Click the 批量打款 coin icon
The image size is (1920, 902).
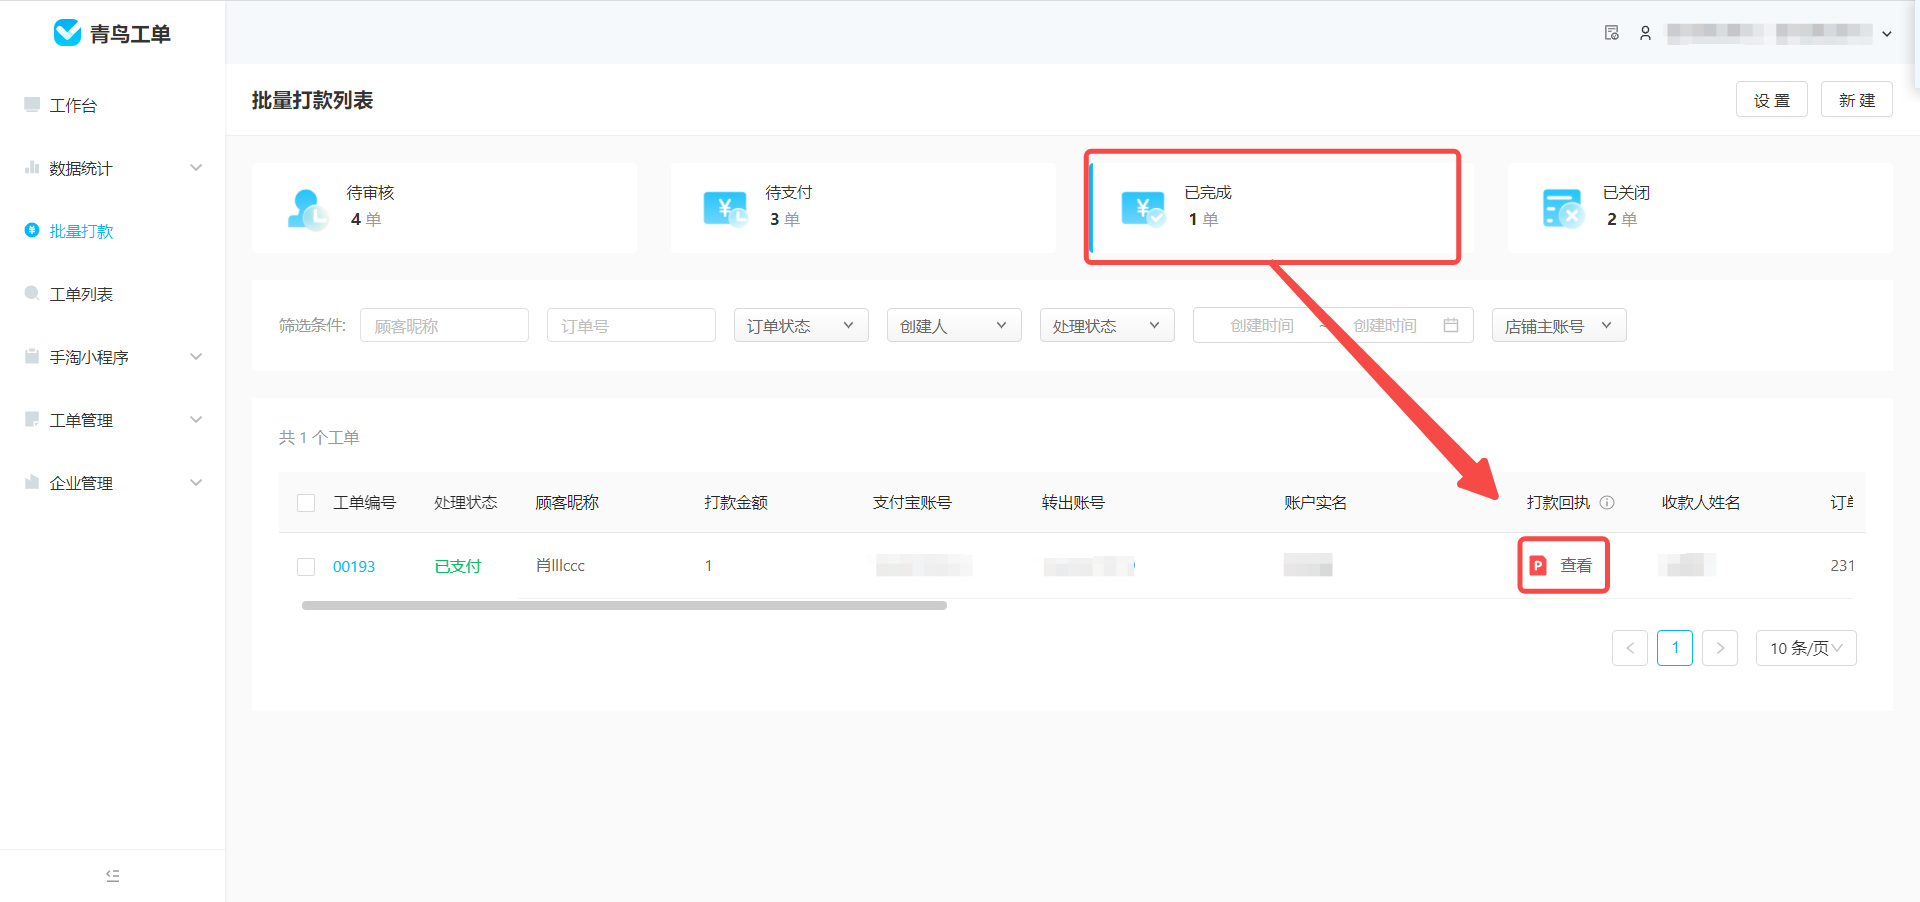click(x=32, y=231)
